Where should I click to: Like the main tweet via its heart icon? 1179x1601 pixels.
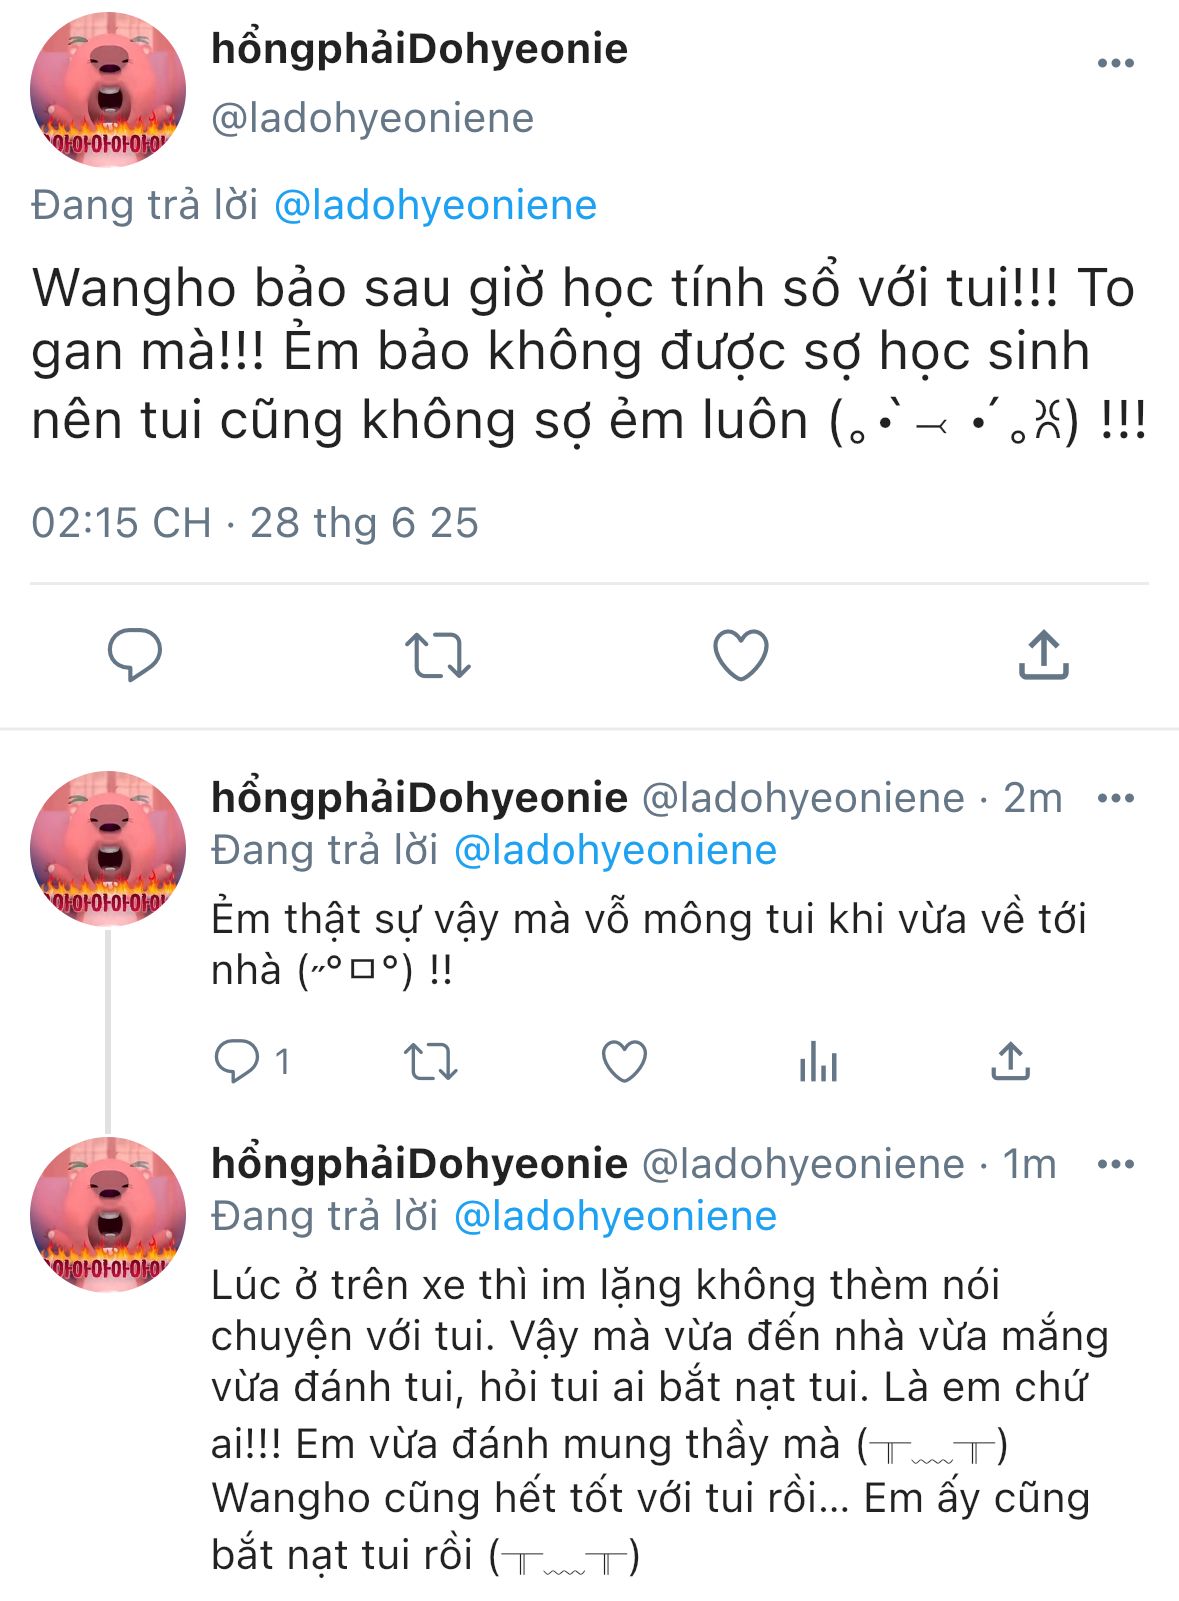tap(741, 655)
